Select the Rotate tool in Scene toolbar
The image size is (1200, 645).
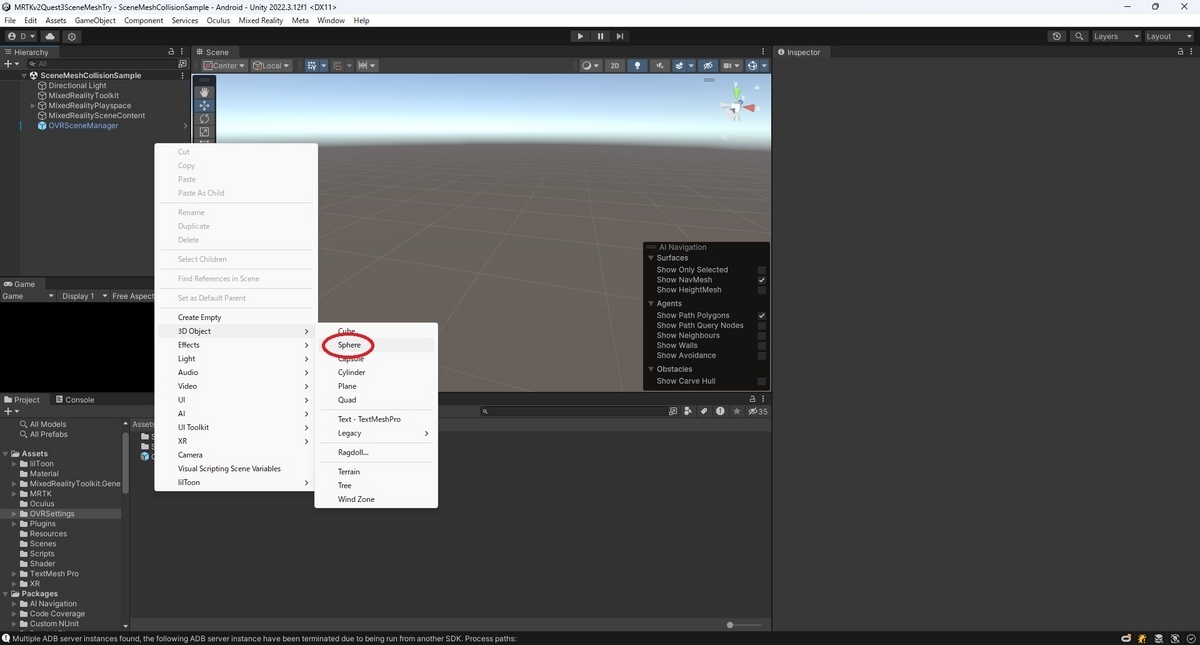coord(205,118)
